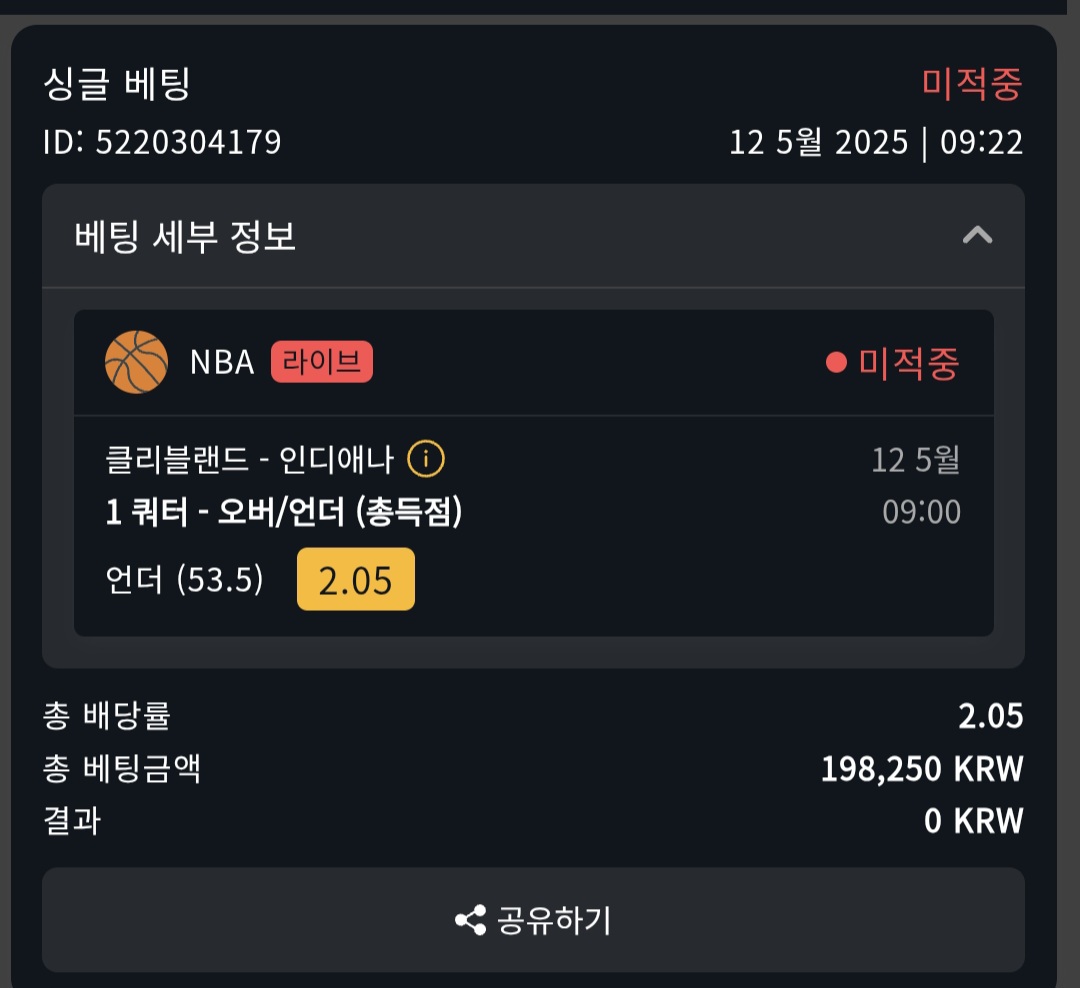Click the 12 5월 2025 | 09:22 timestamp
This screenshot has width=1080, height=988.
[875, 142]
